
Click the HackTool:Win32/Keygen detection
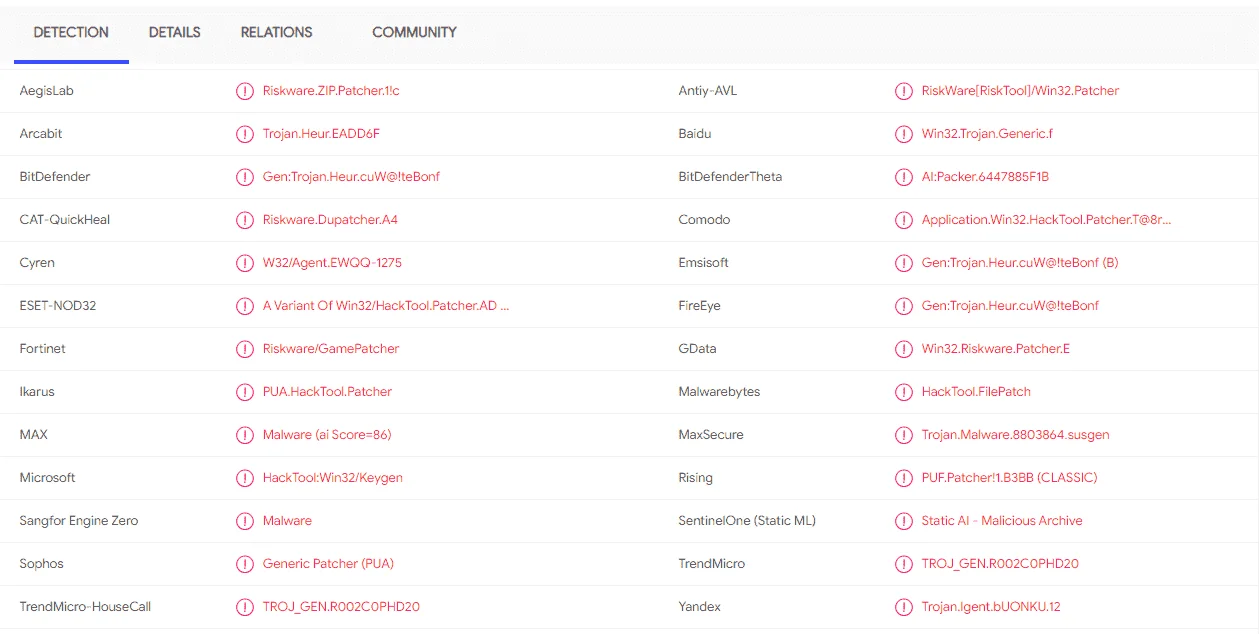coord(333,478)
